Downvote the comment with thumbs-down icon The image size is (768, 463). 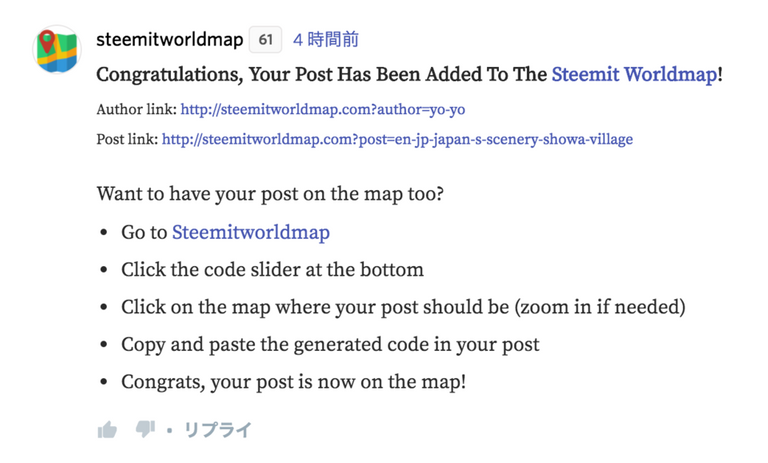click(x=145, y=429)
